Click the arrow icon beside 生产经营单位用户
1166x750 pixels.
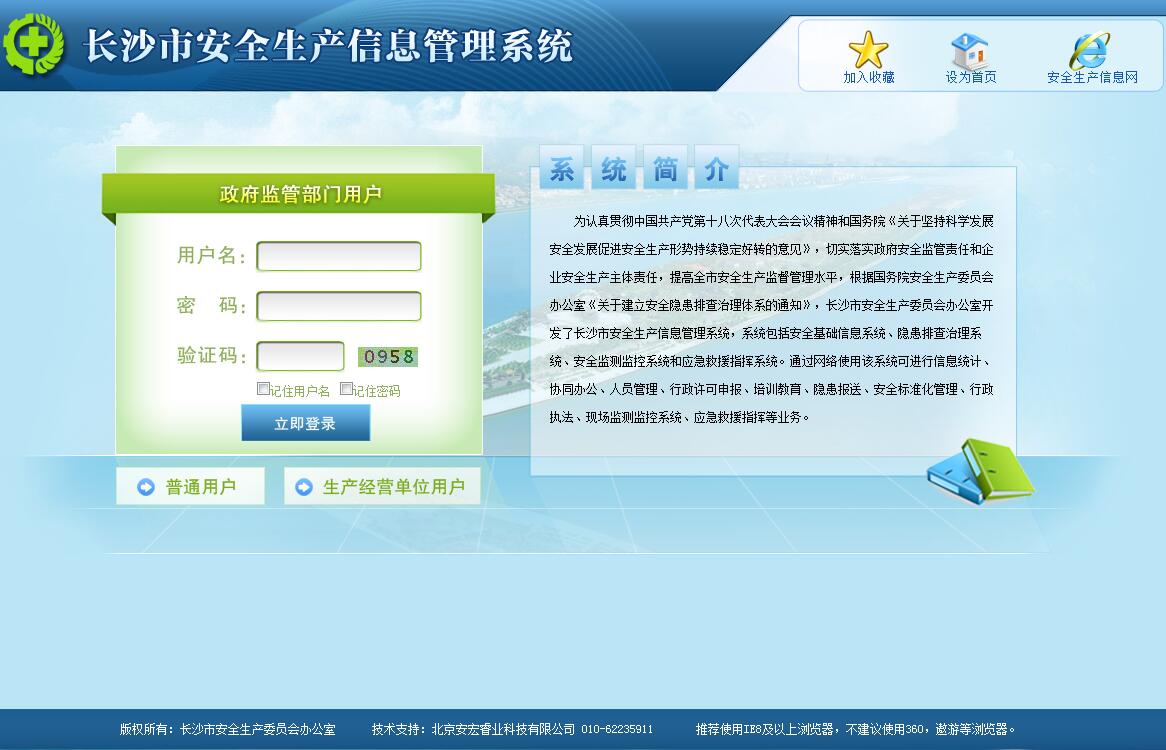point(303,487)
